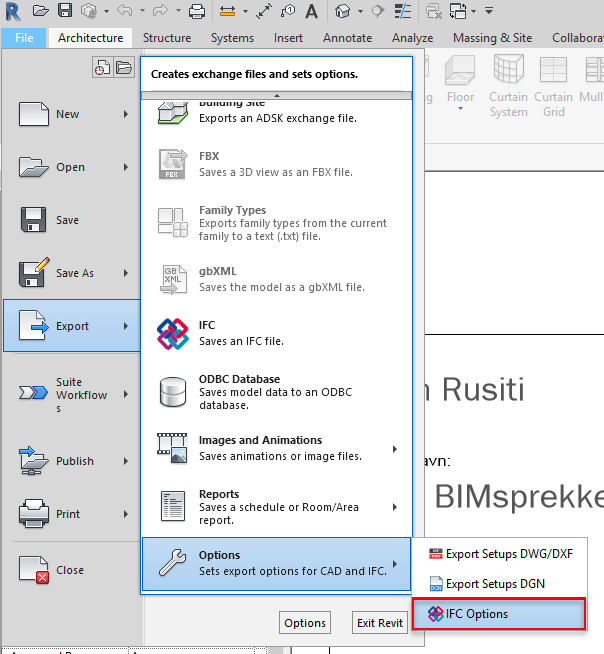Select the Tag by Category icon
604x654 pixels.
coord(288,11)
